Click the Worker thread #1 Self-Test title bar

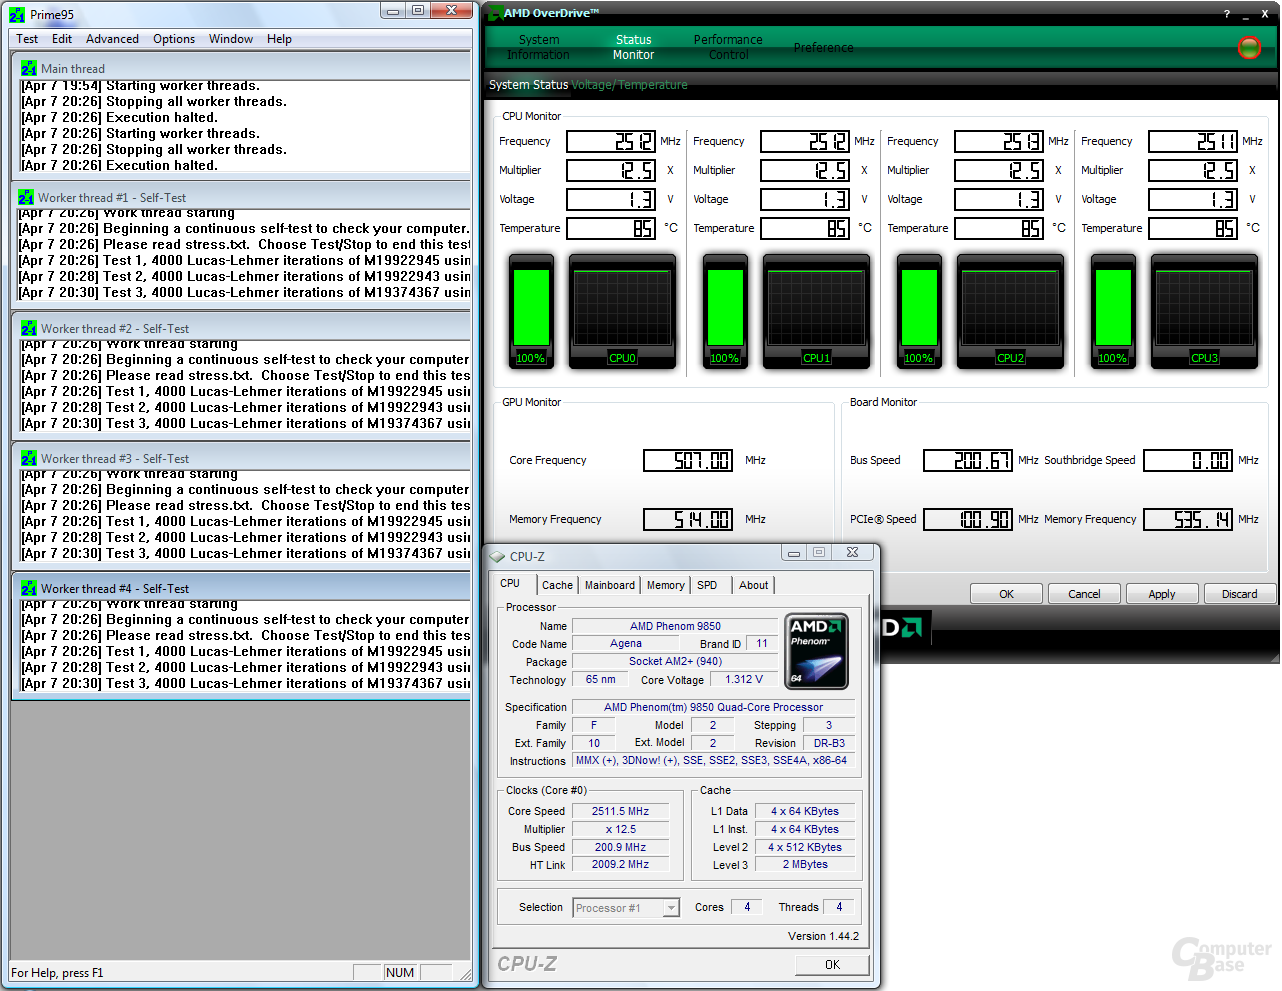pyautogui.click(x=241, y=198)
